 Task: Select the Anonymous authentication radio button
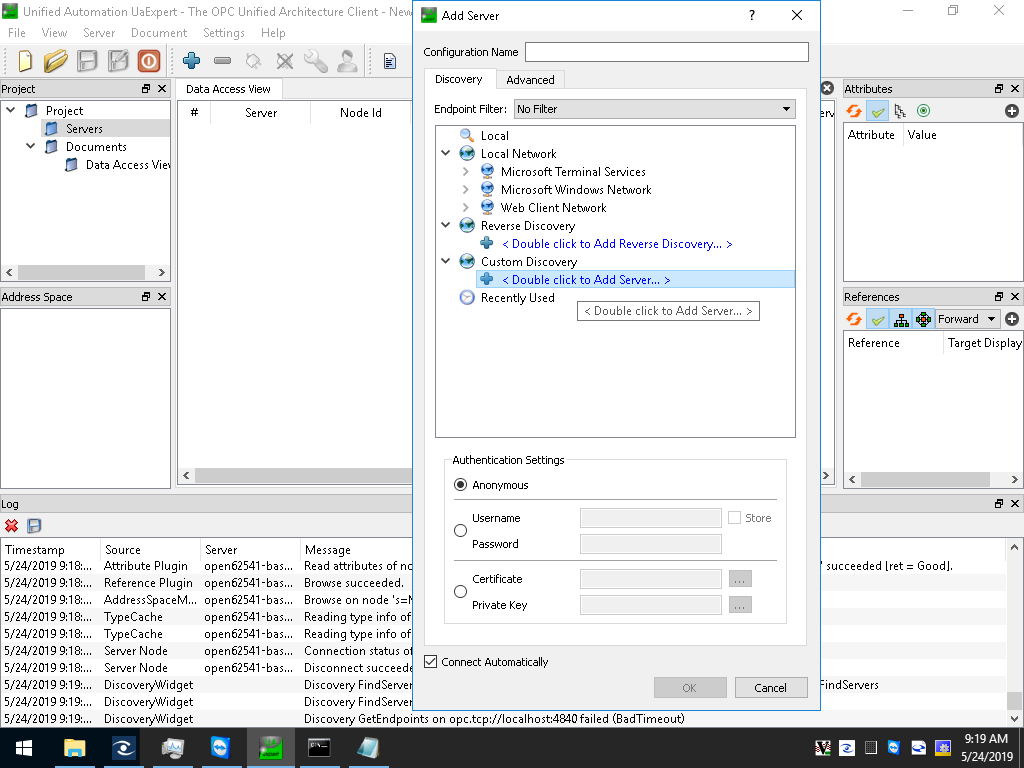click(x=460, y=485)
